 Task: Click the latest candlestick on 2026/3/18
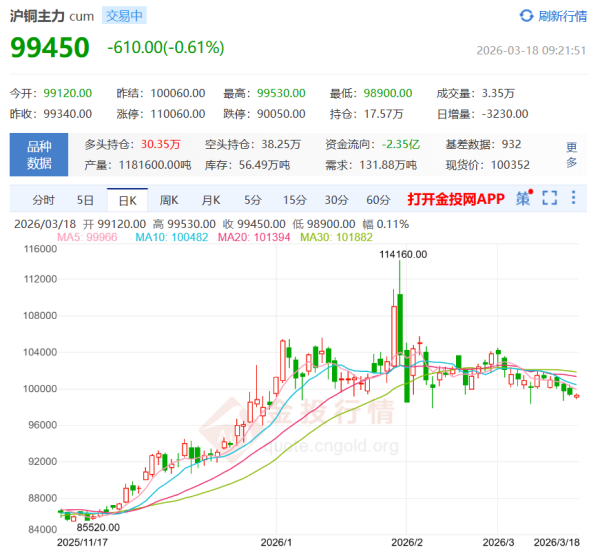click(577, 396)
